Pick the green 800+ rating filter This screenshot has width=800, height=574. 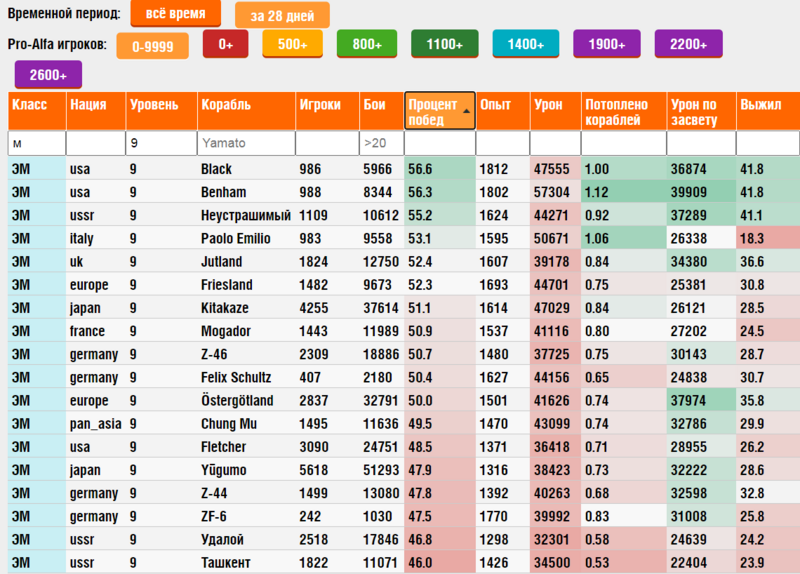(367, 44)
